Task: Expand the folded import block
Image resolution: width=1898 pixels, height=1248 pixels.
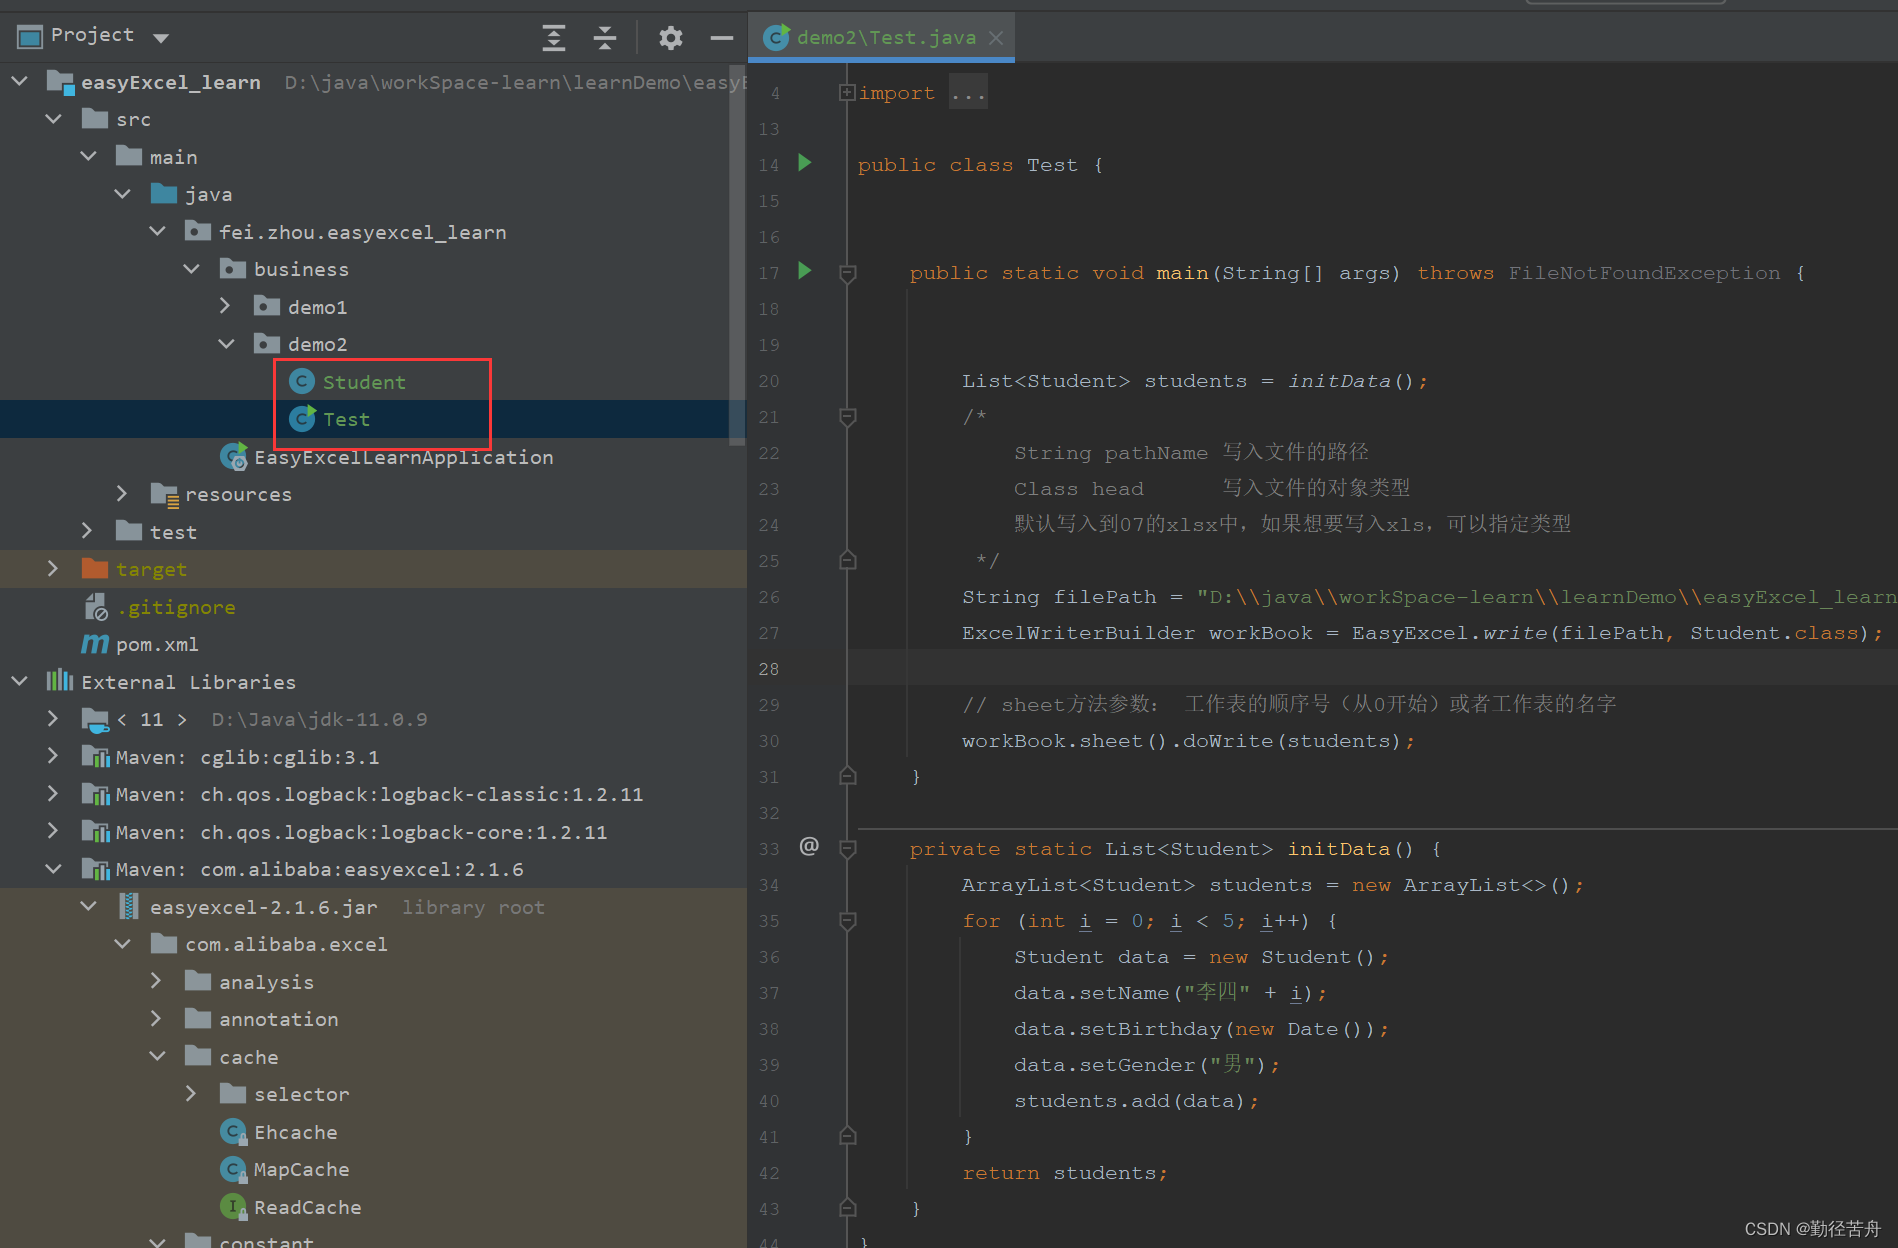Action: [x=847, y=92]
